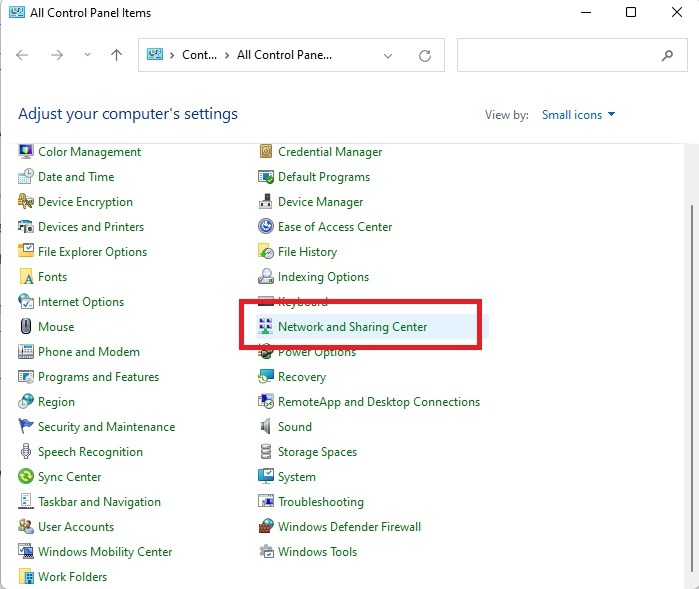Open the Power Options link
This screenshot has width=699, height=589.
tap(317, 351)
